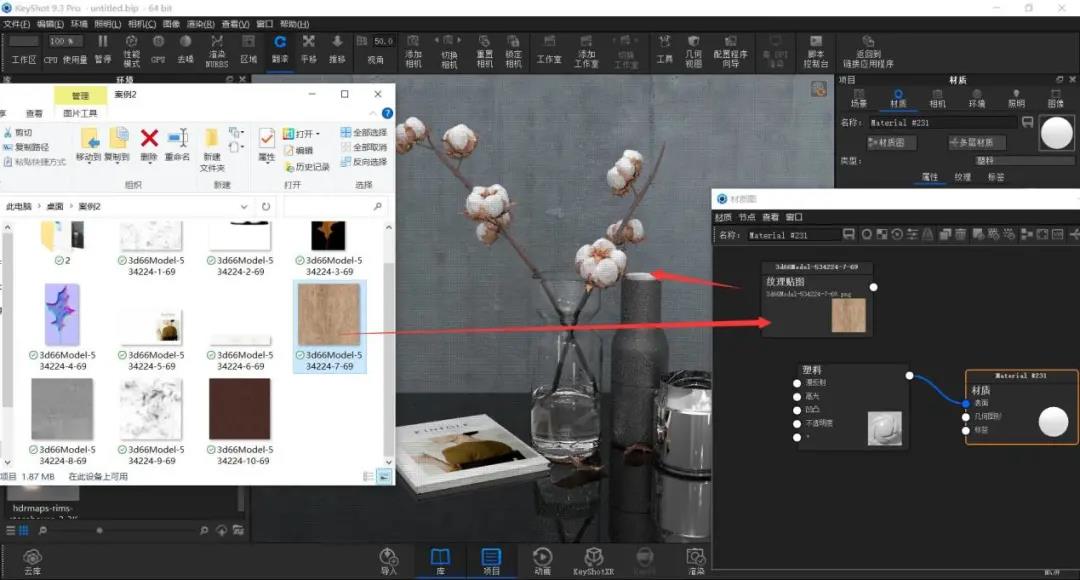Screen dimensions: 1080x580
Task: Open 节点 menu in material graph window
Action: 747,217
